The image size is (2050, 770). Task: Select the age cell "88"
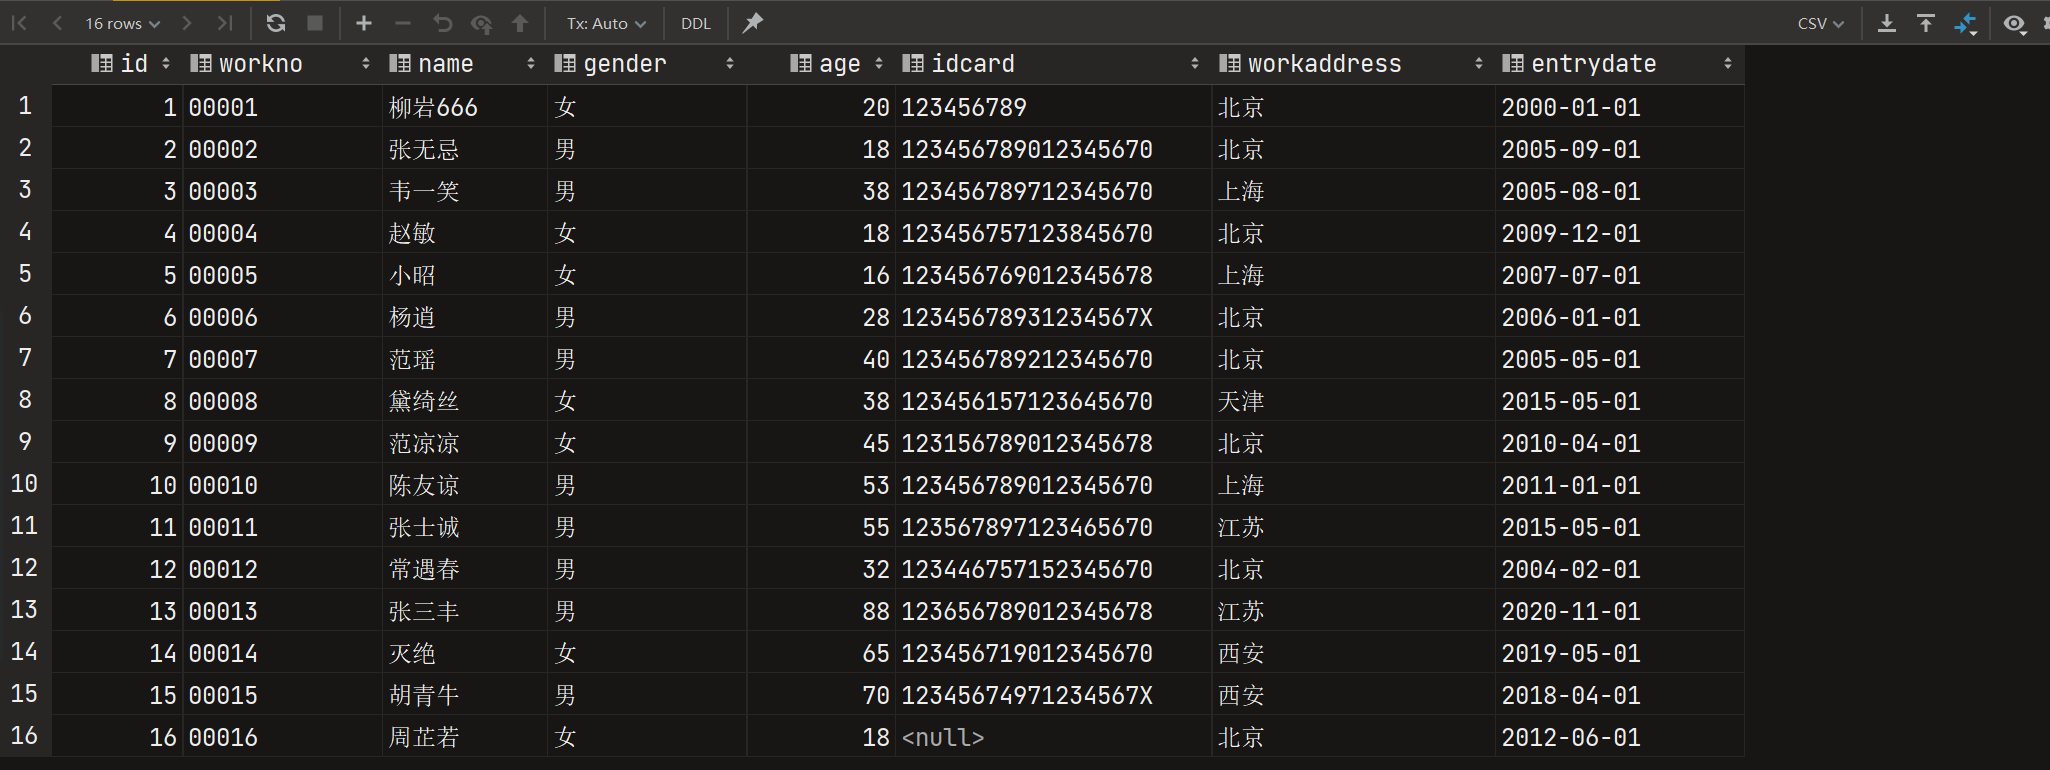click(822, 611)
